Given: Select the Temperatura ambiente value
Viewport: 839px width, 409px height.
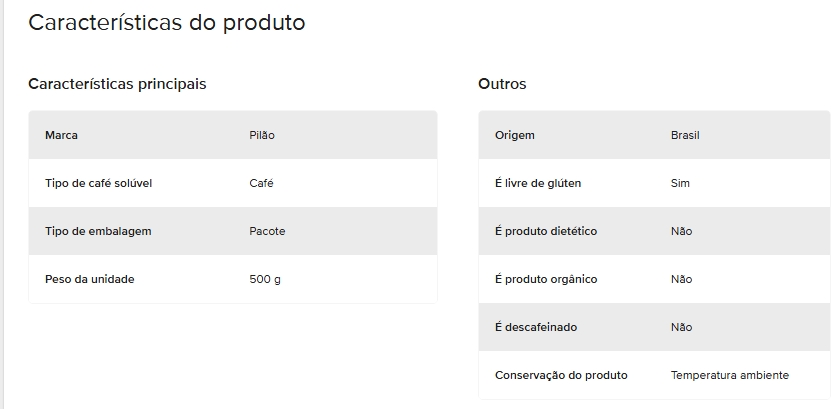Looking at the screenshot, I should (730, 375).
